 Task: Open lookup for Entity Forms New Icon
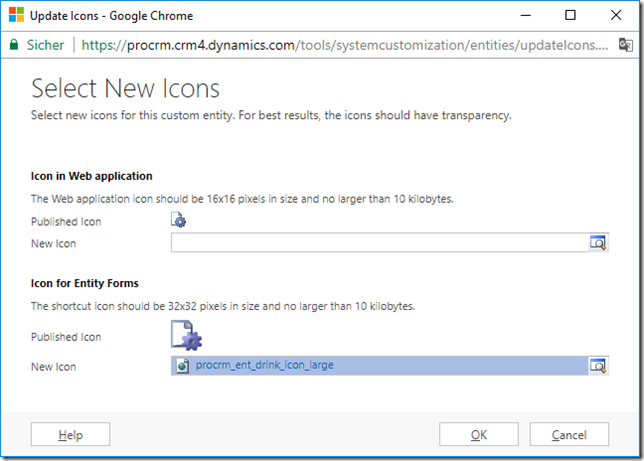pyautogui.click(x=598, y=366)
